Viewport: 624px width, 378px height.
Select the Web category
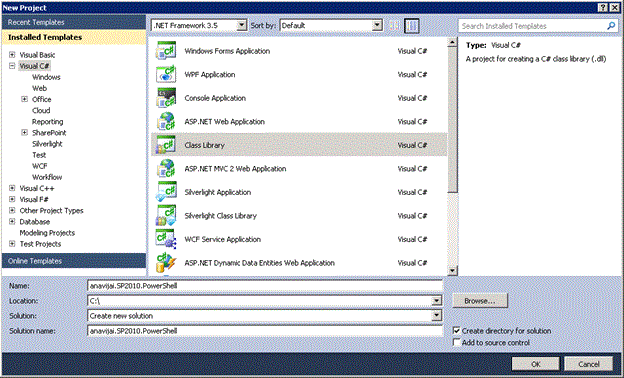tap(39, 88)
